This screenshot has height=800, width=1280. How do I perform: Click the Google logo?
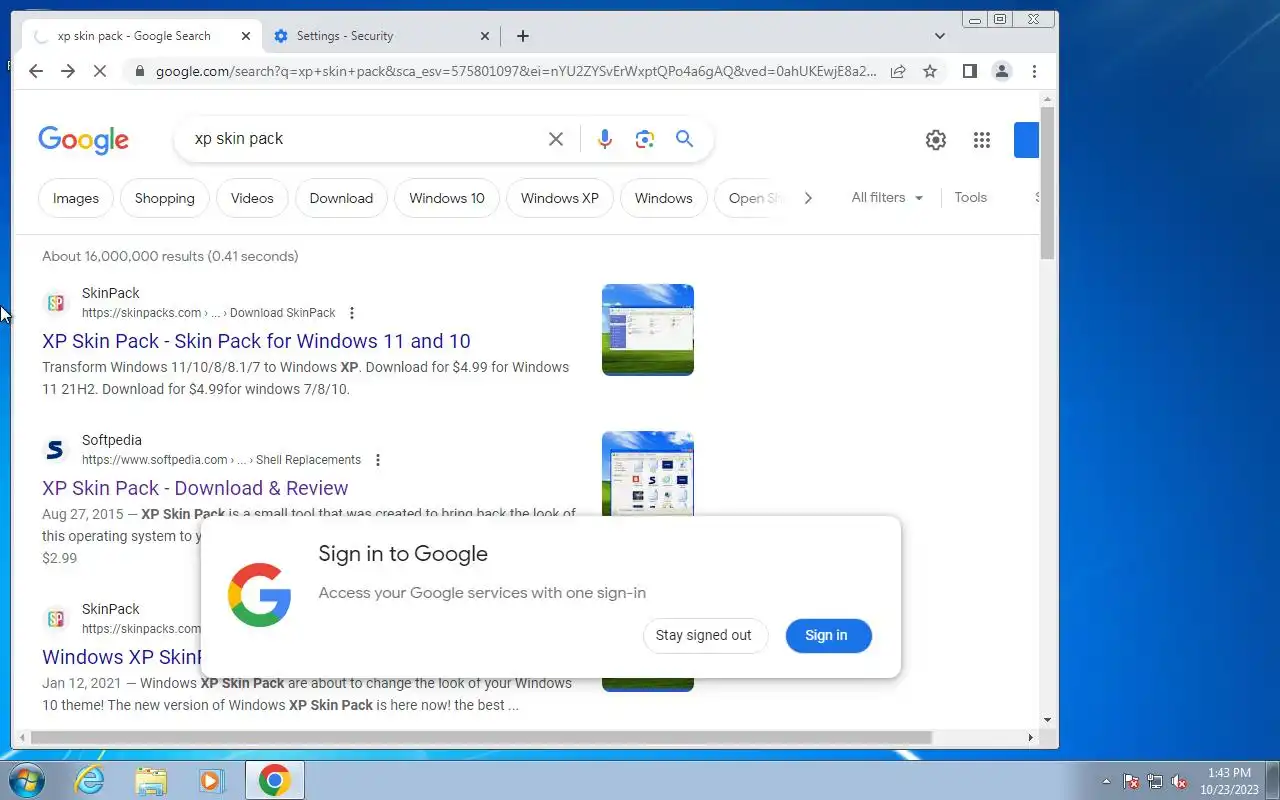pyautogui.click(x=84, y=140)
